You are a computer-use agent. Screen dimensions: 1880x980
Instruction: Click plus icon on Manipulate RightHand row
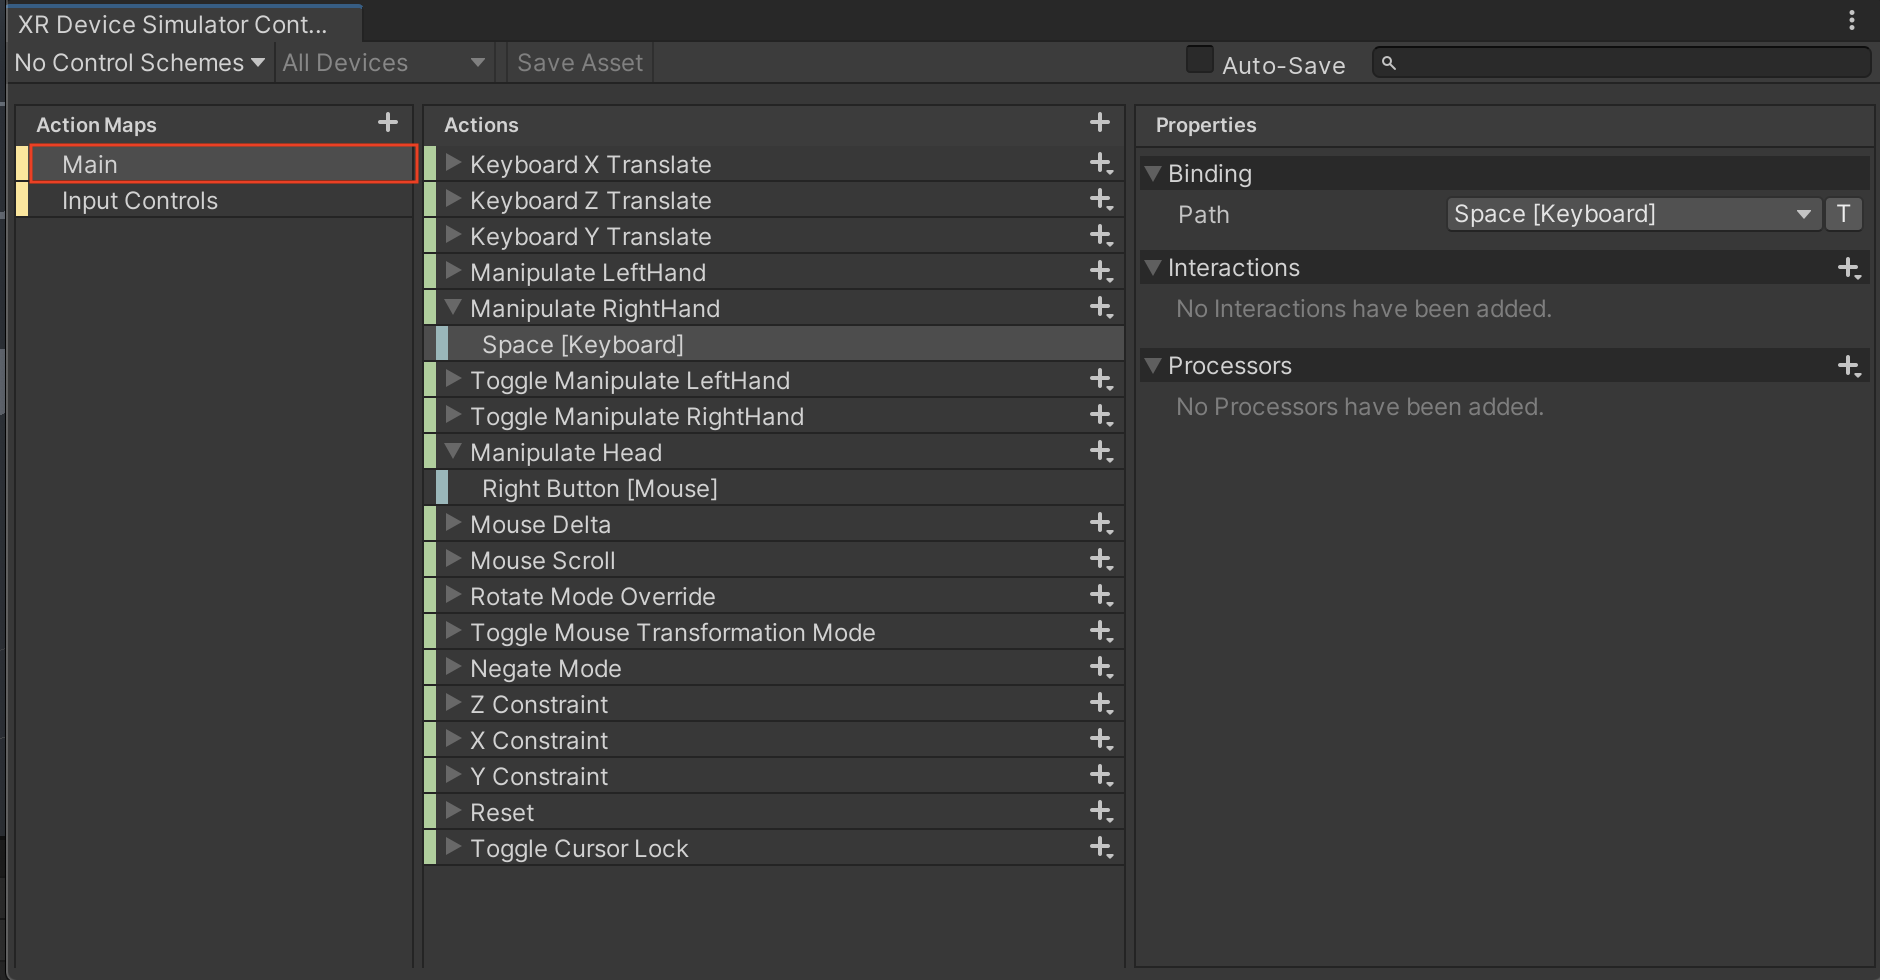[x=1101, y=308]
